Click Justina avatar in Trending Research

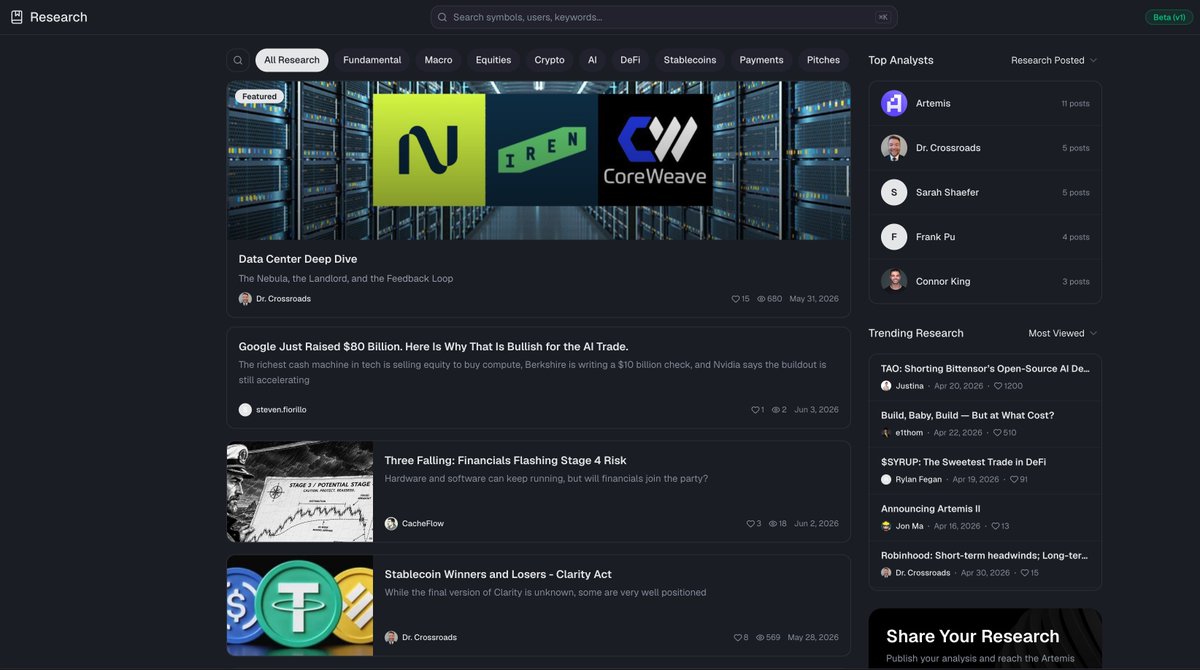click(886, 386)
